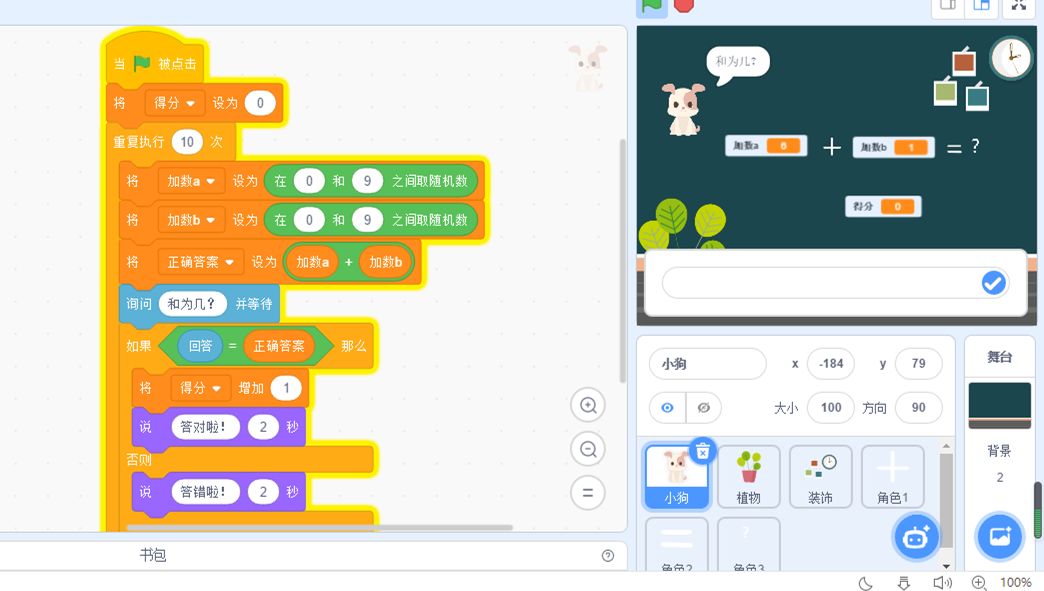Image resolution: width=1044 pixels, height=591 pixels.
Task: Click the magnifier icon beside 100%
Action: pos(979,583)
